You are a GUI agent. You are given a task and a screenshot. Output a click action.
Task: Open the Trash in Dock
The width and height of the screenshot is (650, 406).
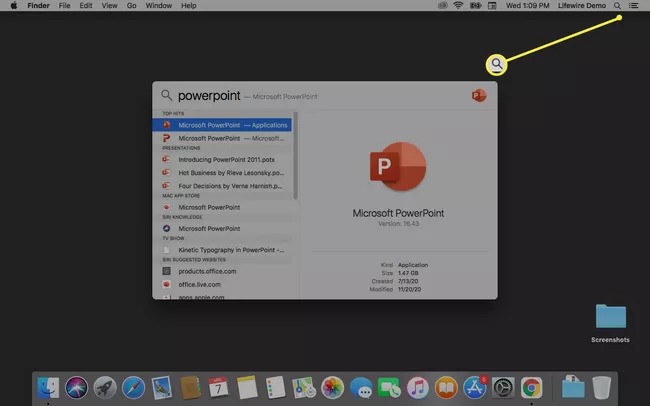[x=601, y=388]
